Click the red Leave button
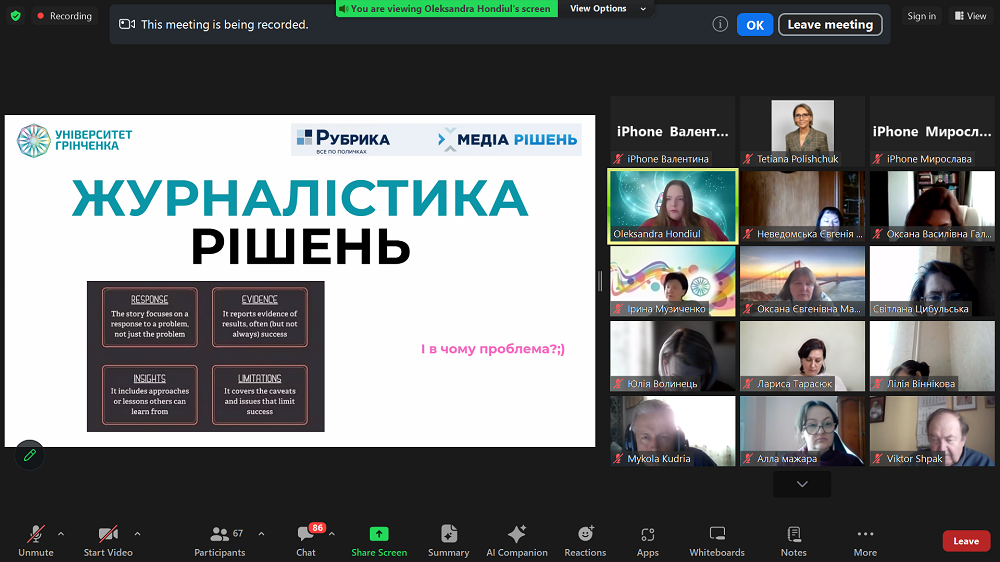Viewport: 1000px width, 562px height. click(x=966, y=541)
